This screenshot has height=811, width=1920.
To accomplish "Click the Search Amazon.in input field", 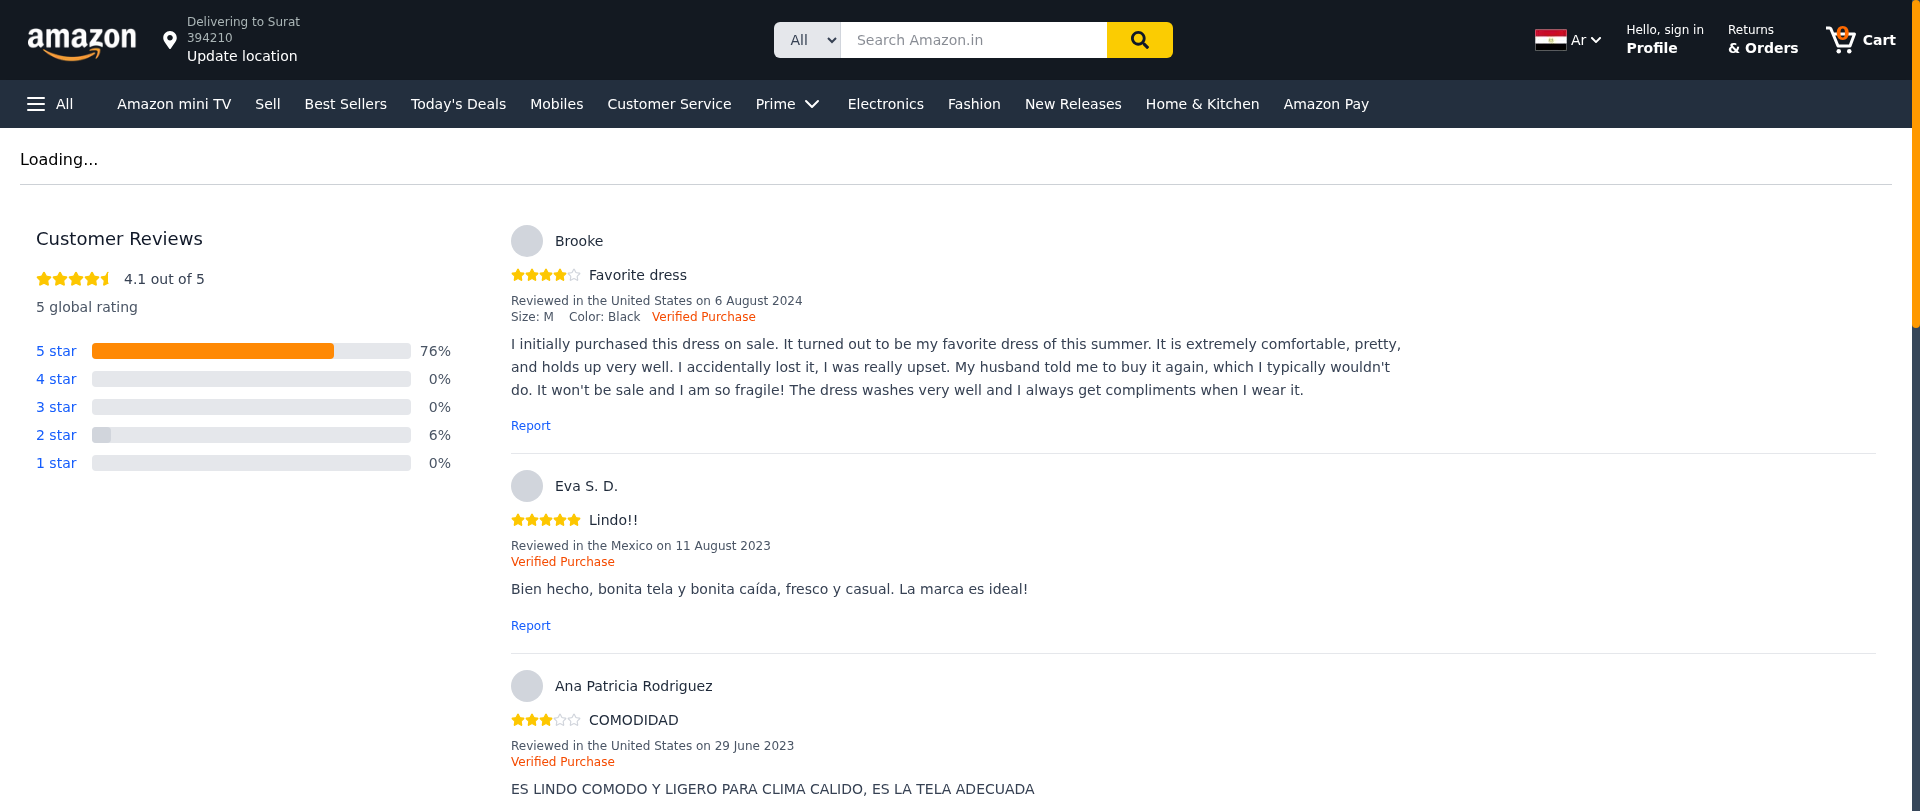I will click(973, 40).
